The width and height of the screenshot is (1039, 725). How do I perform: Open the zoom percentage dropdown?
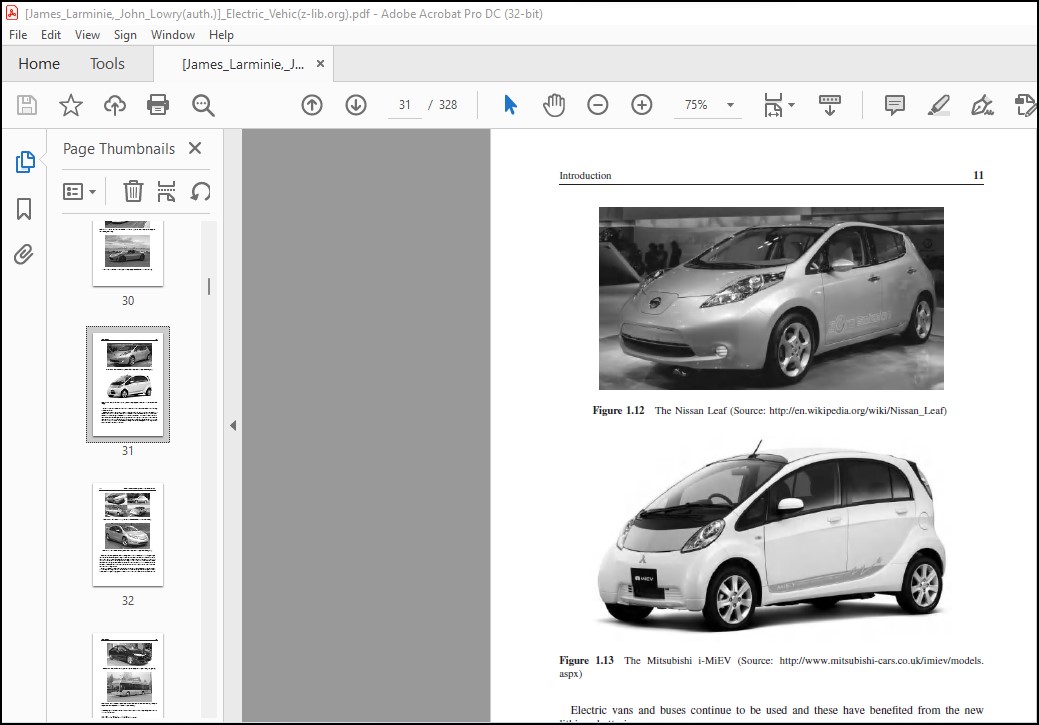tap(730, 105)
